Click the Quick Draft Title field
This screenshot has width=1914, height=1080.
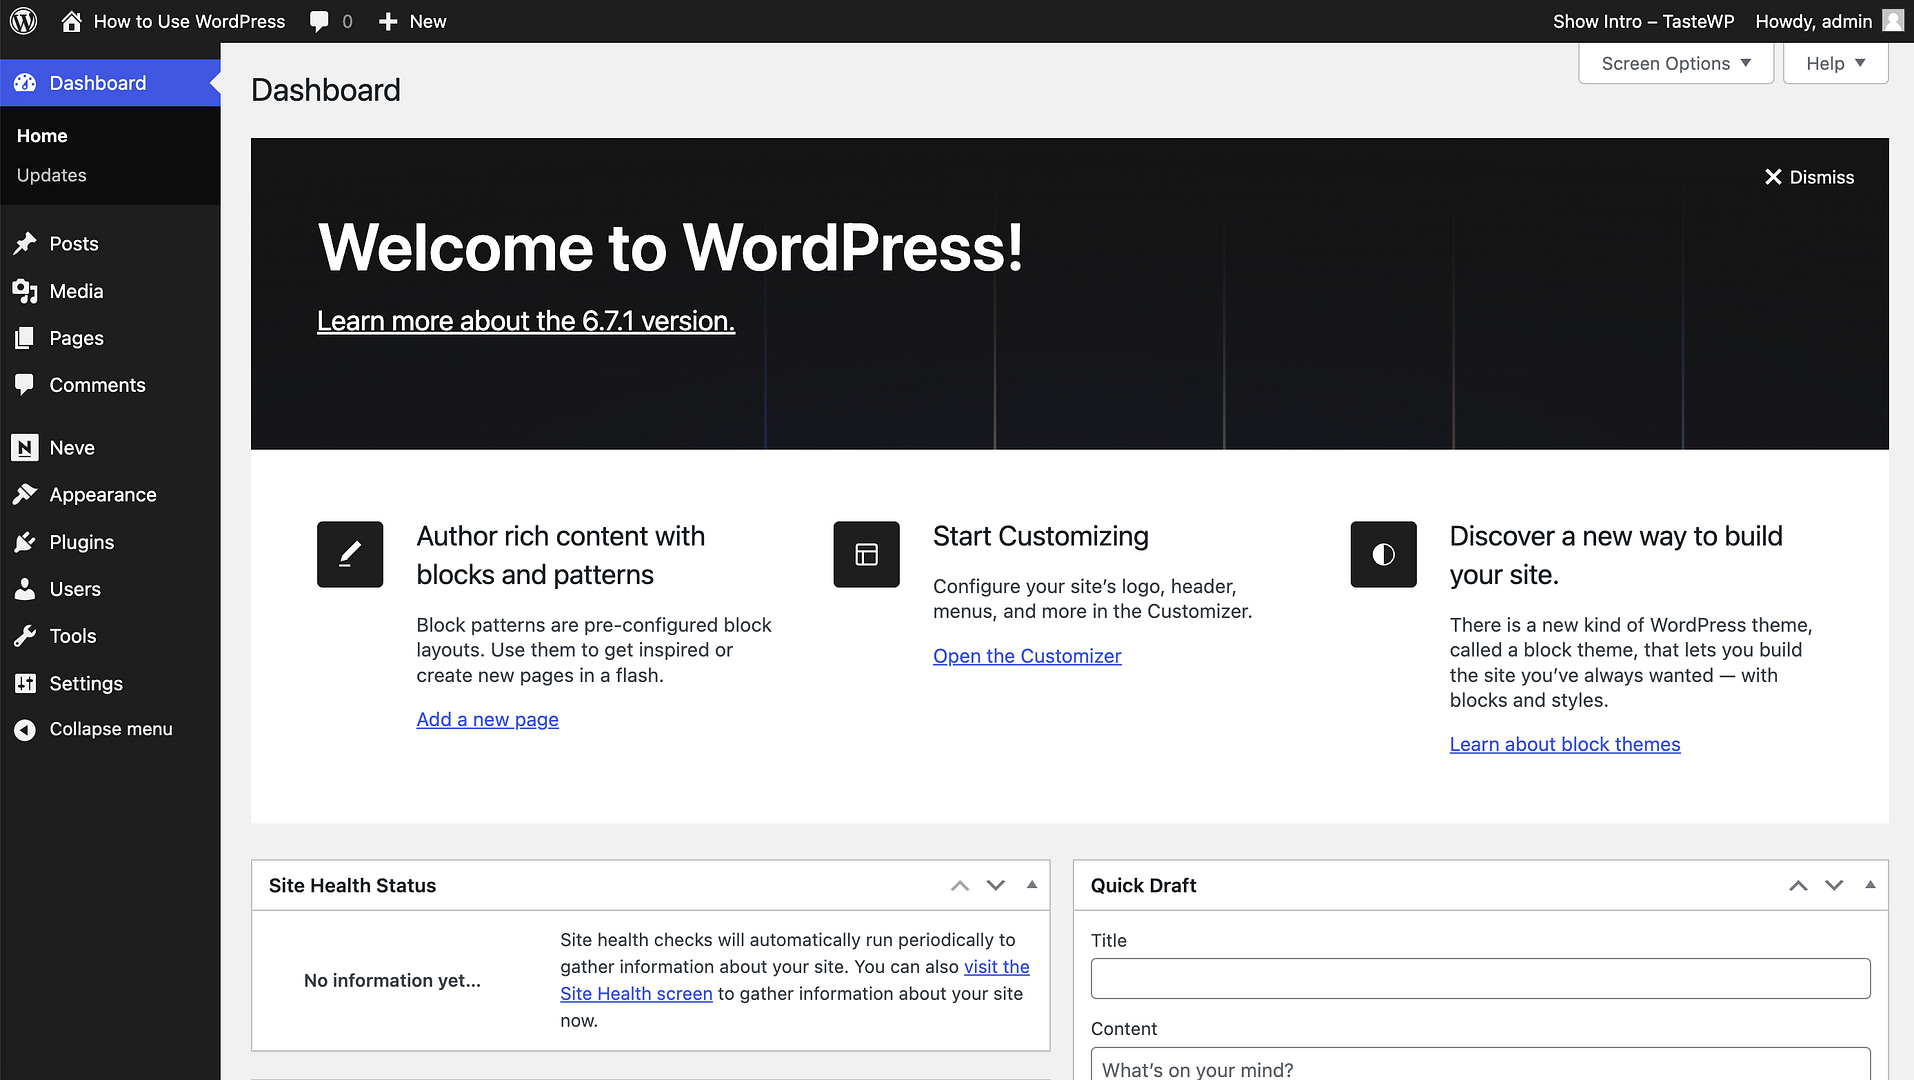[x=1481, y=978]
